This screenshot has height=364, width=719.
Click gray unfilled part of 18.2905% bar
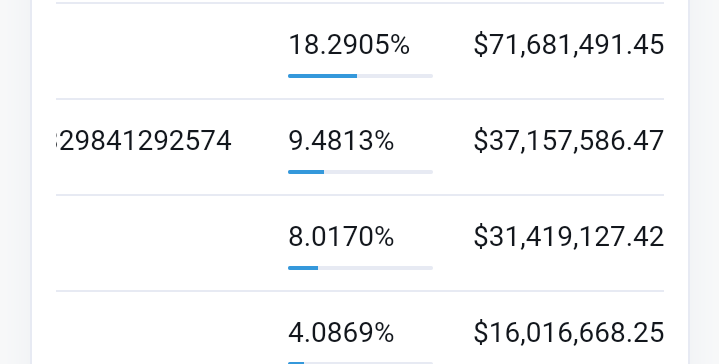coord(395,76)
